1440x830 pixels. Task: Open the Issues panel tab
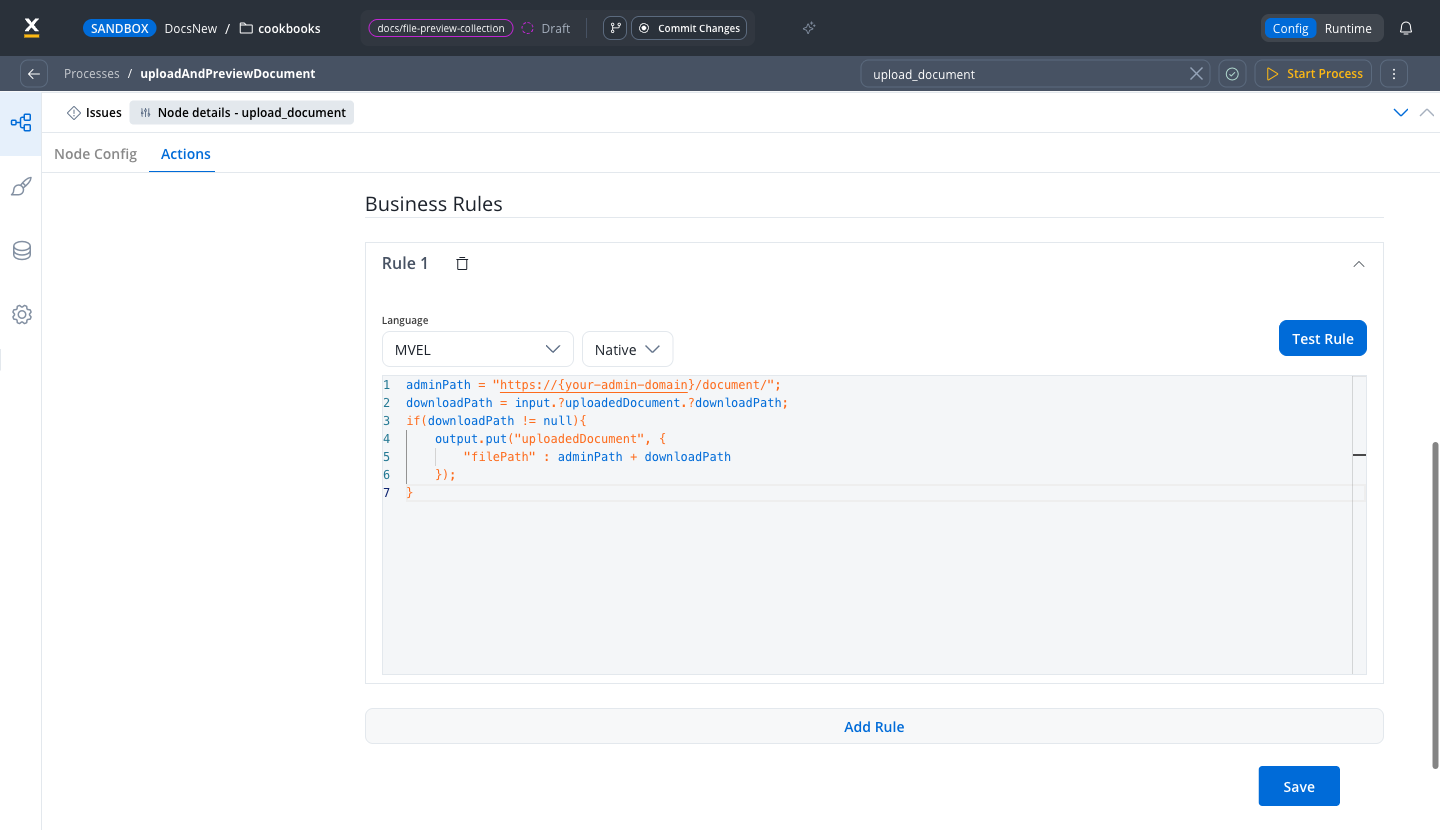click(x=94, y=113)
